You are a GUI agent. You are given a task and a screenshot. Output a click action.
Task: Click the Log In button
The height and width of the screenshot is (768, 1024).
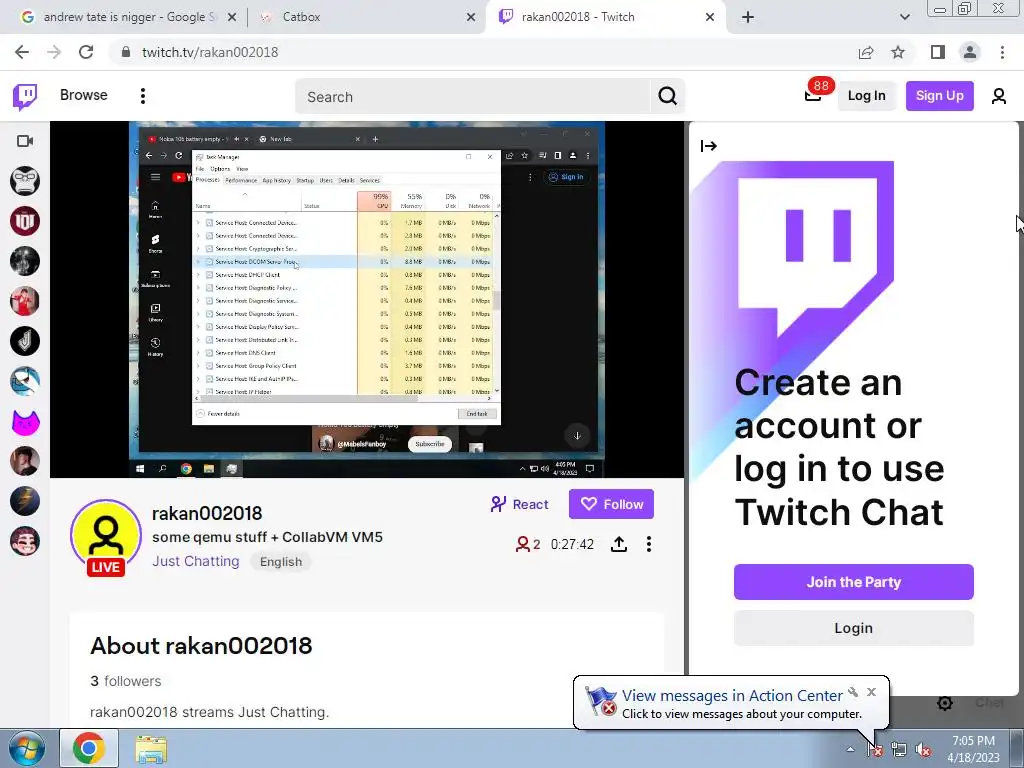[867, 96]
